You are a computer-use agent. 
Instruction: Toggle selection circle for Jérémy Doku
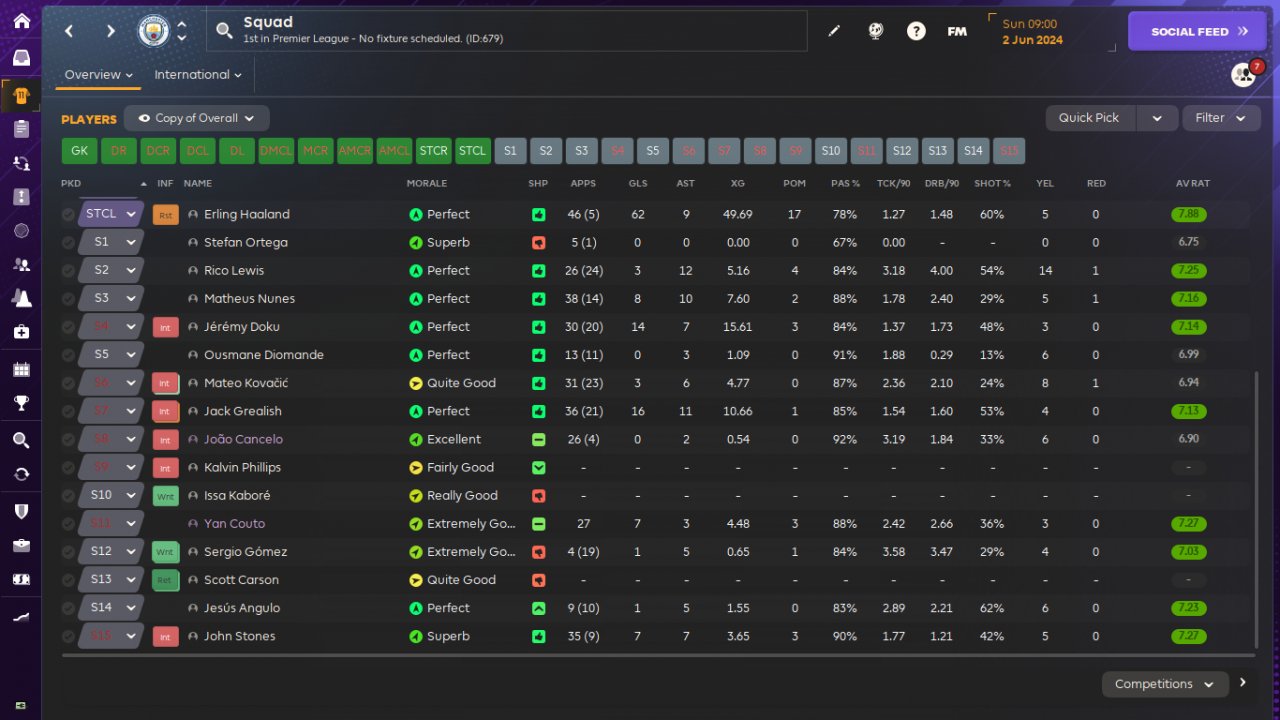pos(68,327)
